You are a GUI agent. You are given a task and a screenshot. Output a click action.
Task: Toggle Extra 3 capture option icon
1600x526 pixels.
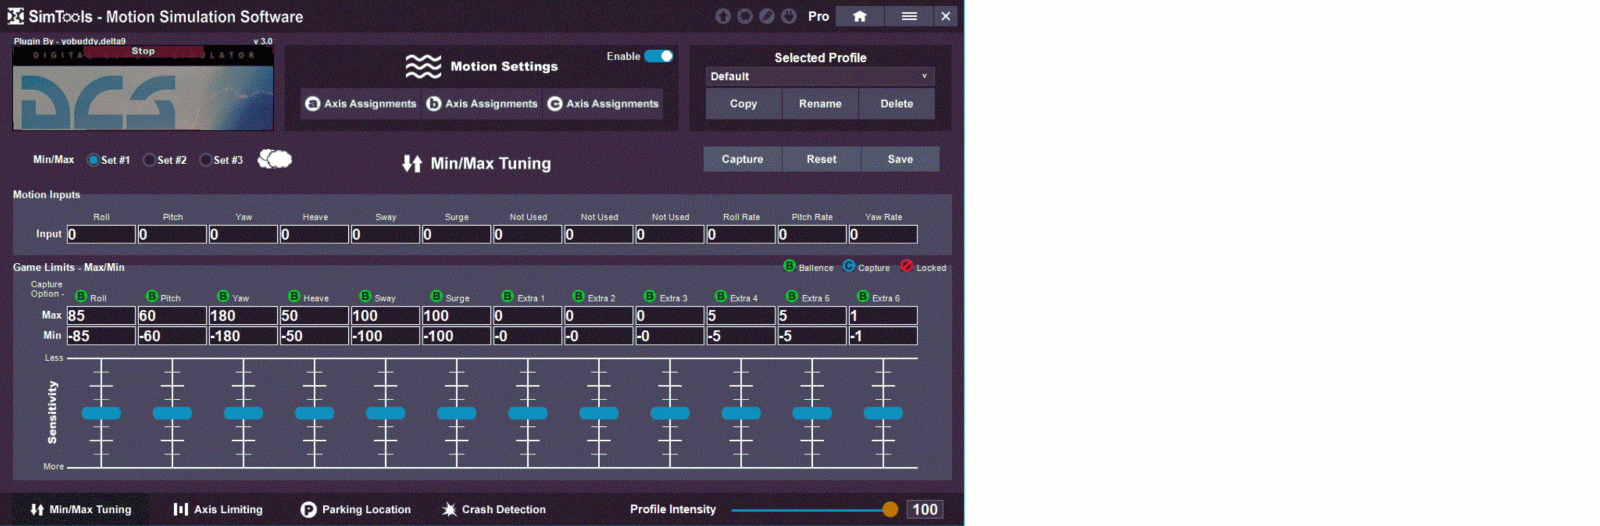[649, 296]
